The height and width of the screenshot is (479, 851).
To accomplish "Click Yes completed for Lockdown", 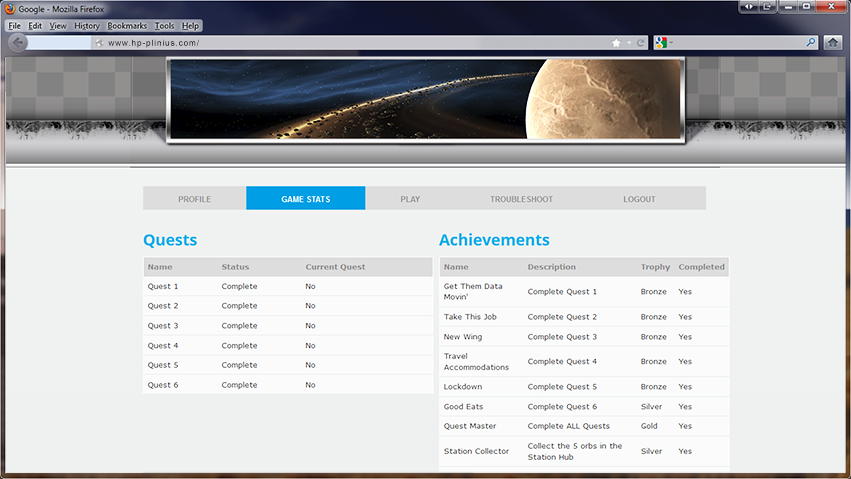I will click(x=685, y=387).
